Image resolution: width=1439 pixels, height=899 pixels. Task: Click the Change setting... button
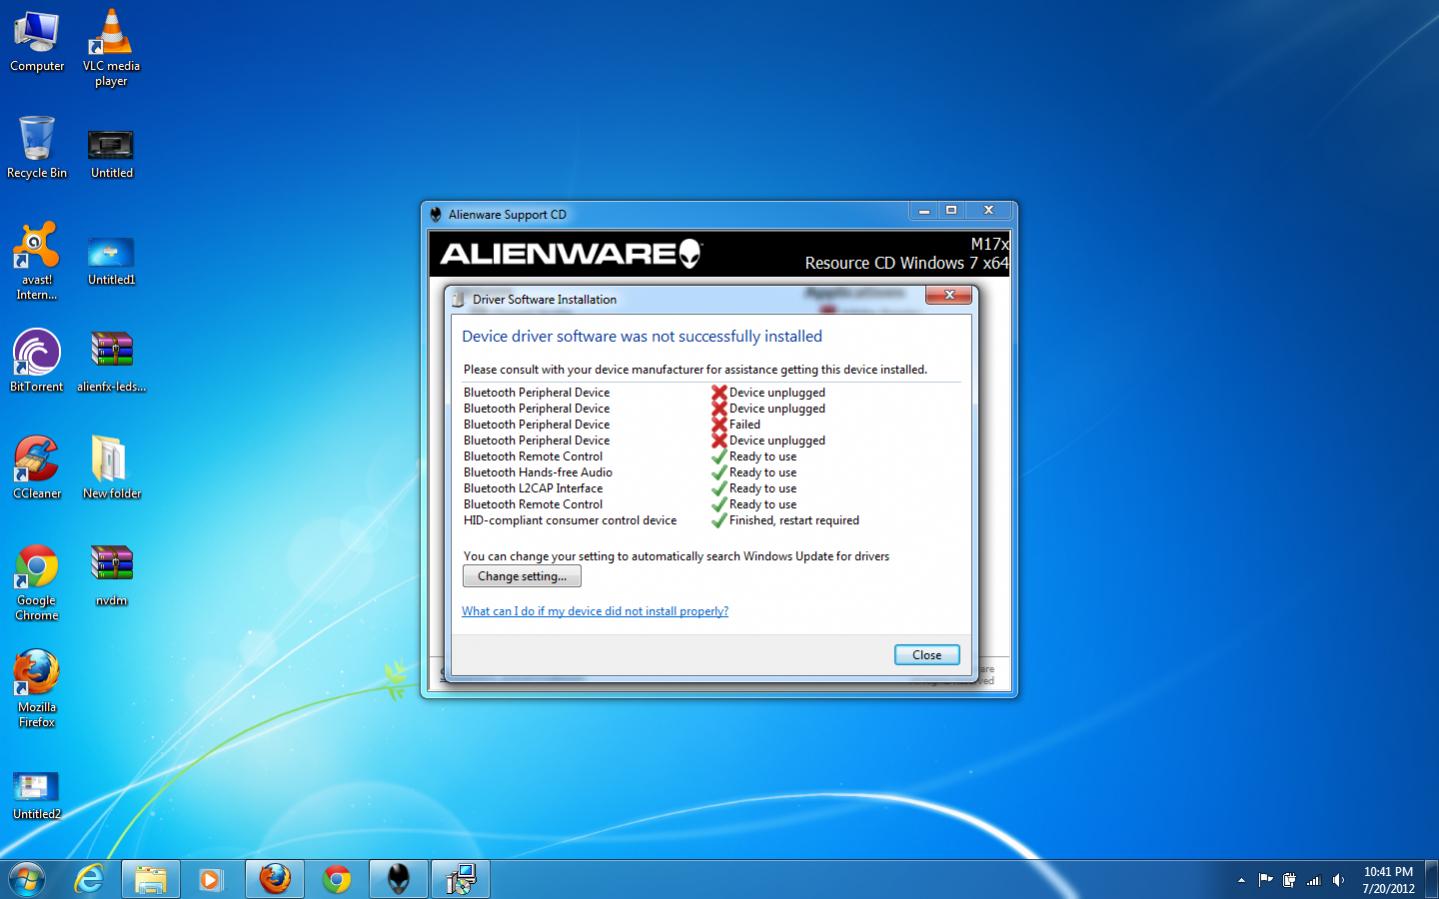pyautogui.click(x=522, y=576)
